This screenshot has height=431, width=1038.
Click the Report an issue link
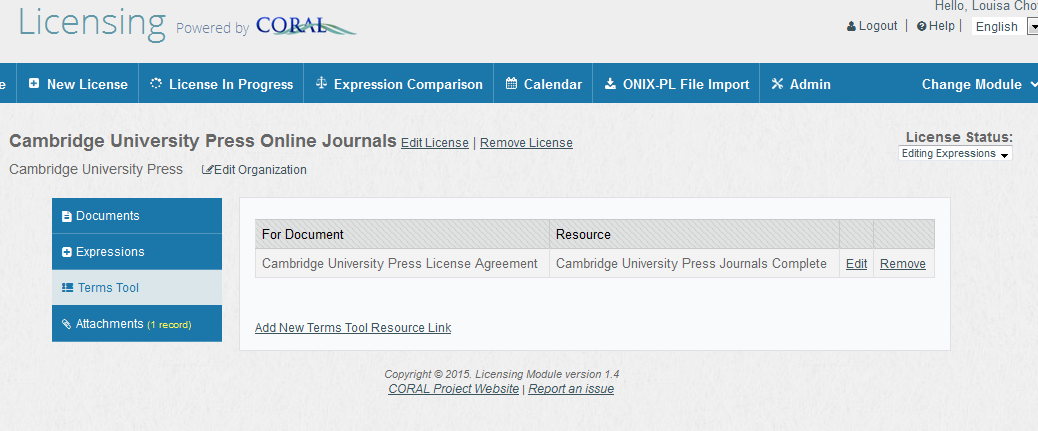pyautogui.click(x=571, y=389)
